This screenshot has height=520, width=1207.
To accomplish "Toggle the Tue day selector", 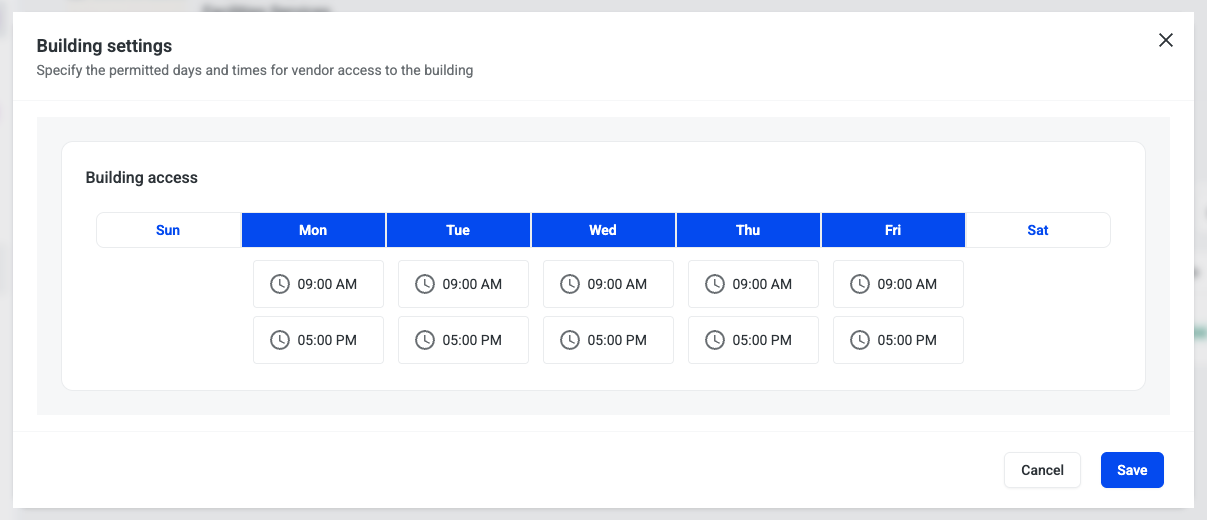I will pyautogui.click(x=458, y=230).
